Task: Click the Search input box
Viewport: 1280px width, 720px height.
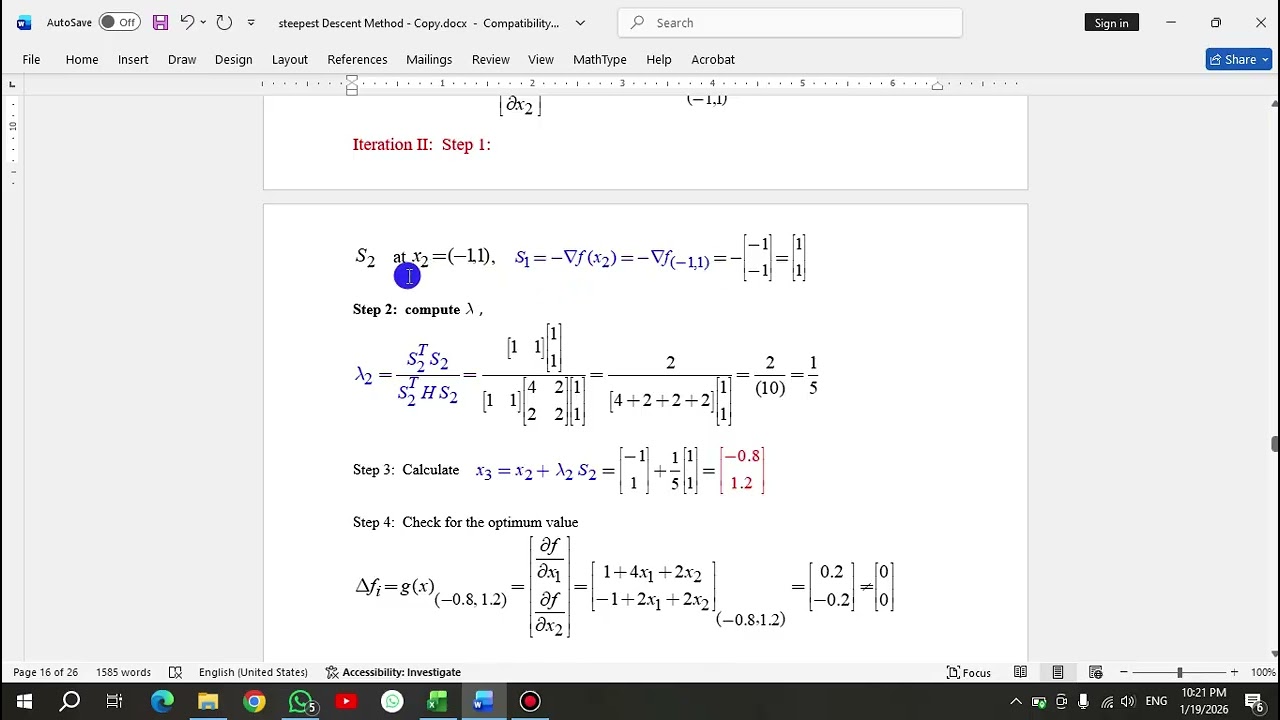Action: 790,22
